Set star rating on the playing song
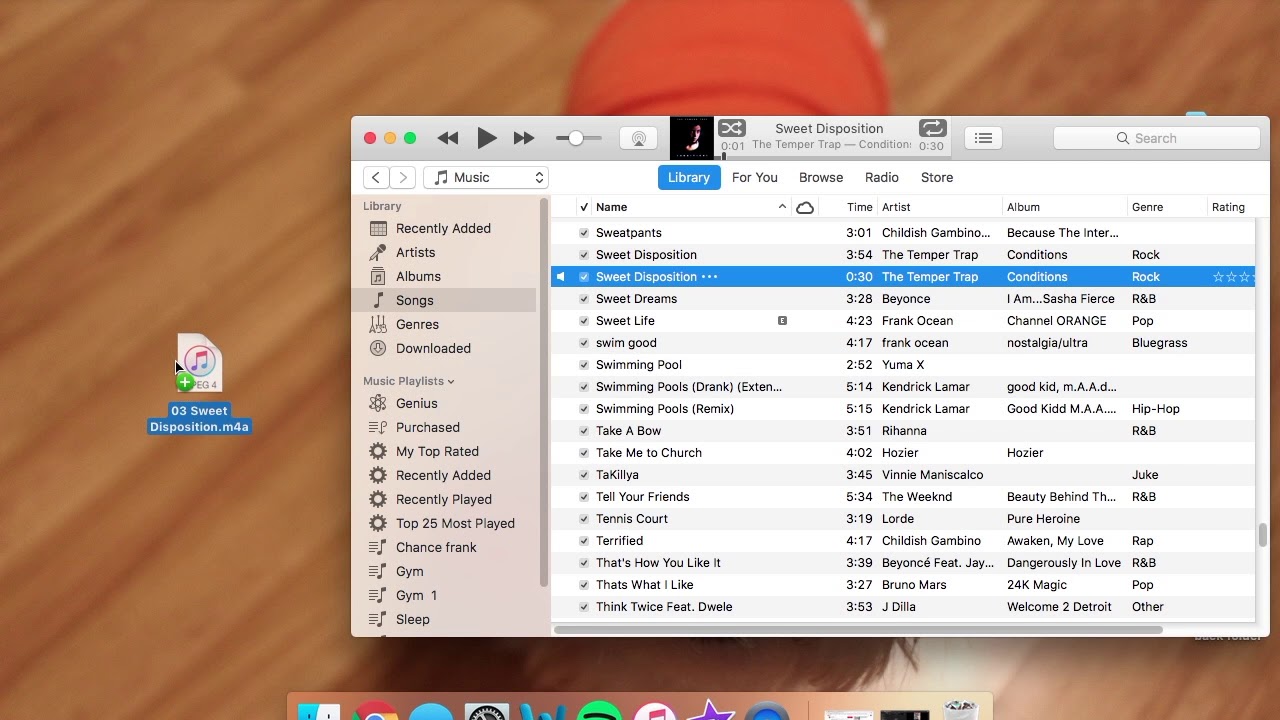Screen dimensions: 1280x720 pos(1232,277)
